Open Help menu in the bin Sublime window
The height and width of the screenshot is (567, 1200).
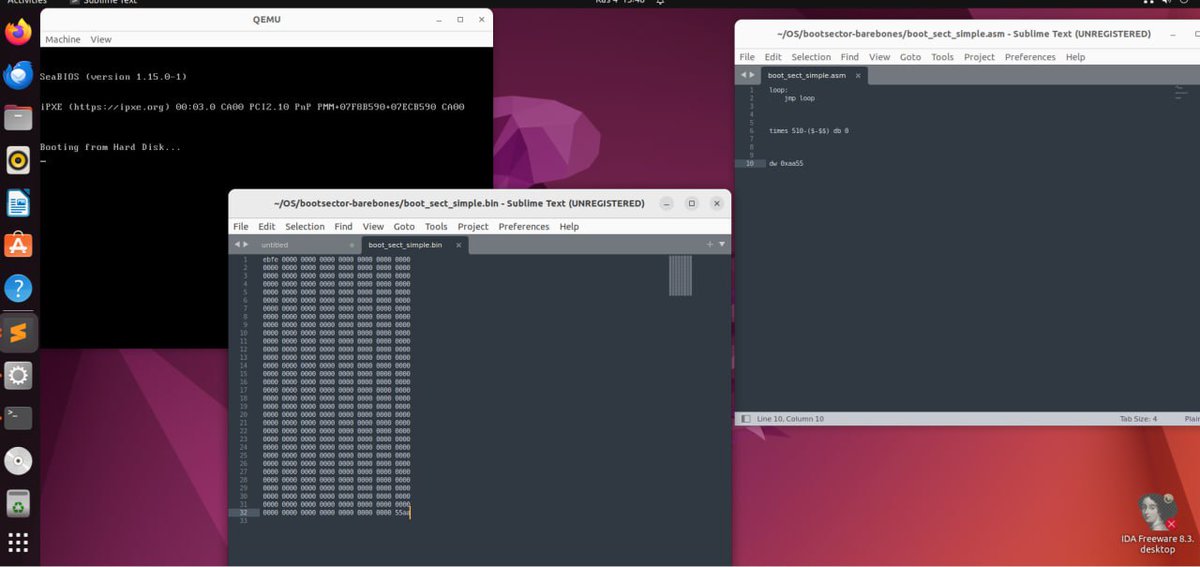pyautogui.click(x=569, y=227)
